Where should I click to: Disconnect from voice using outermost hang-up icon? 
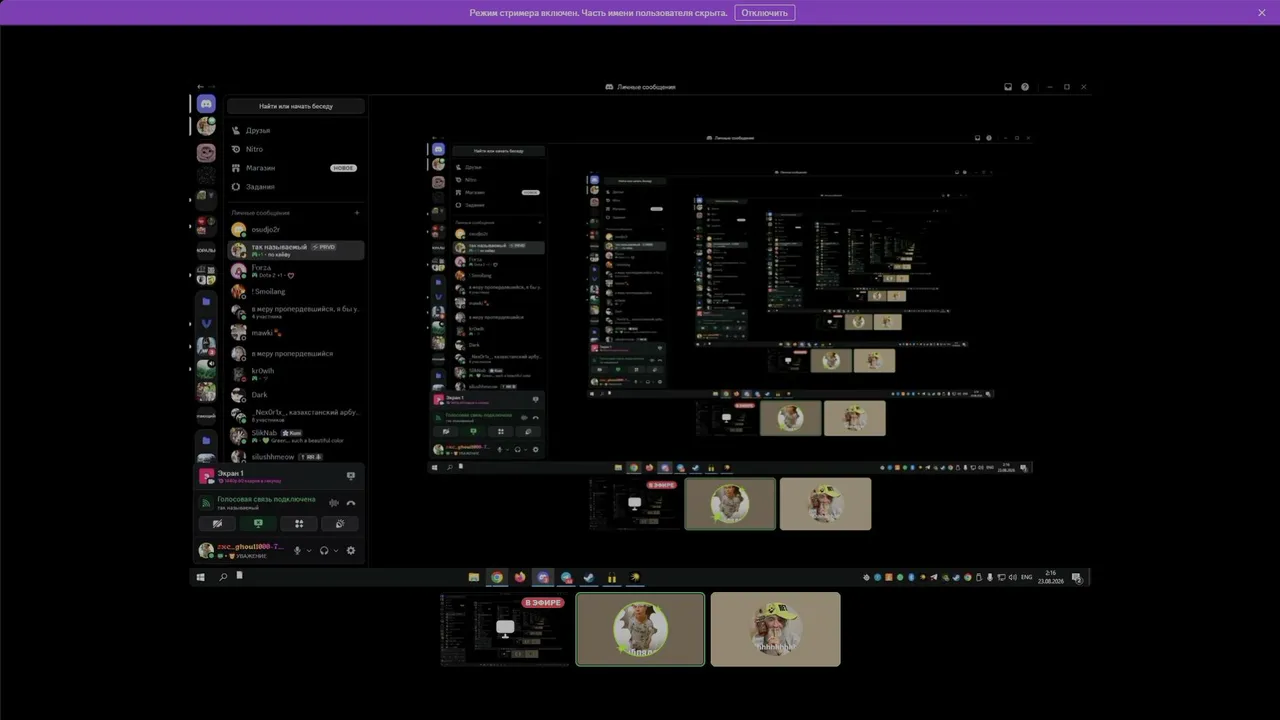pyautogui.click(x=351, y=503)
